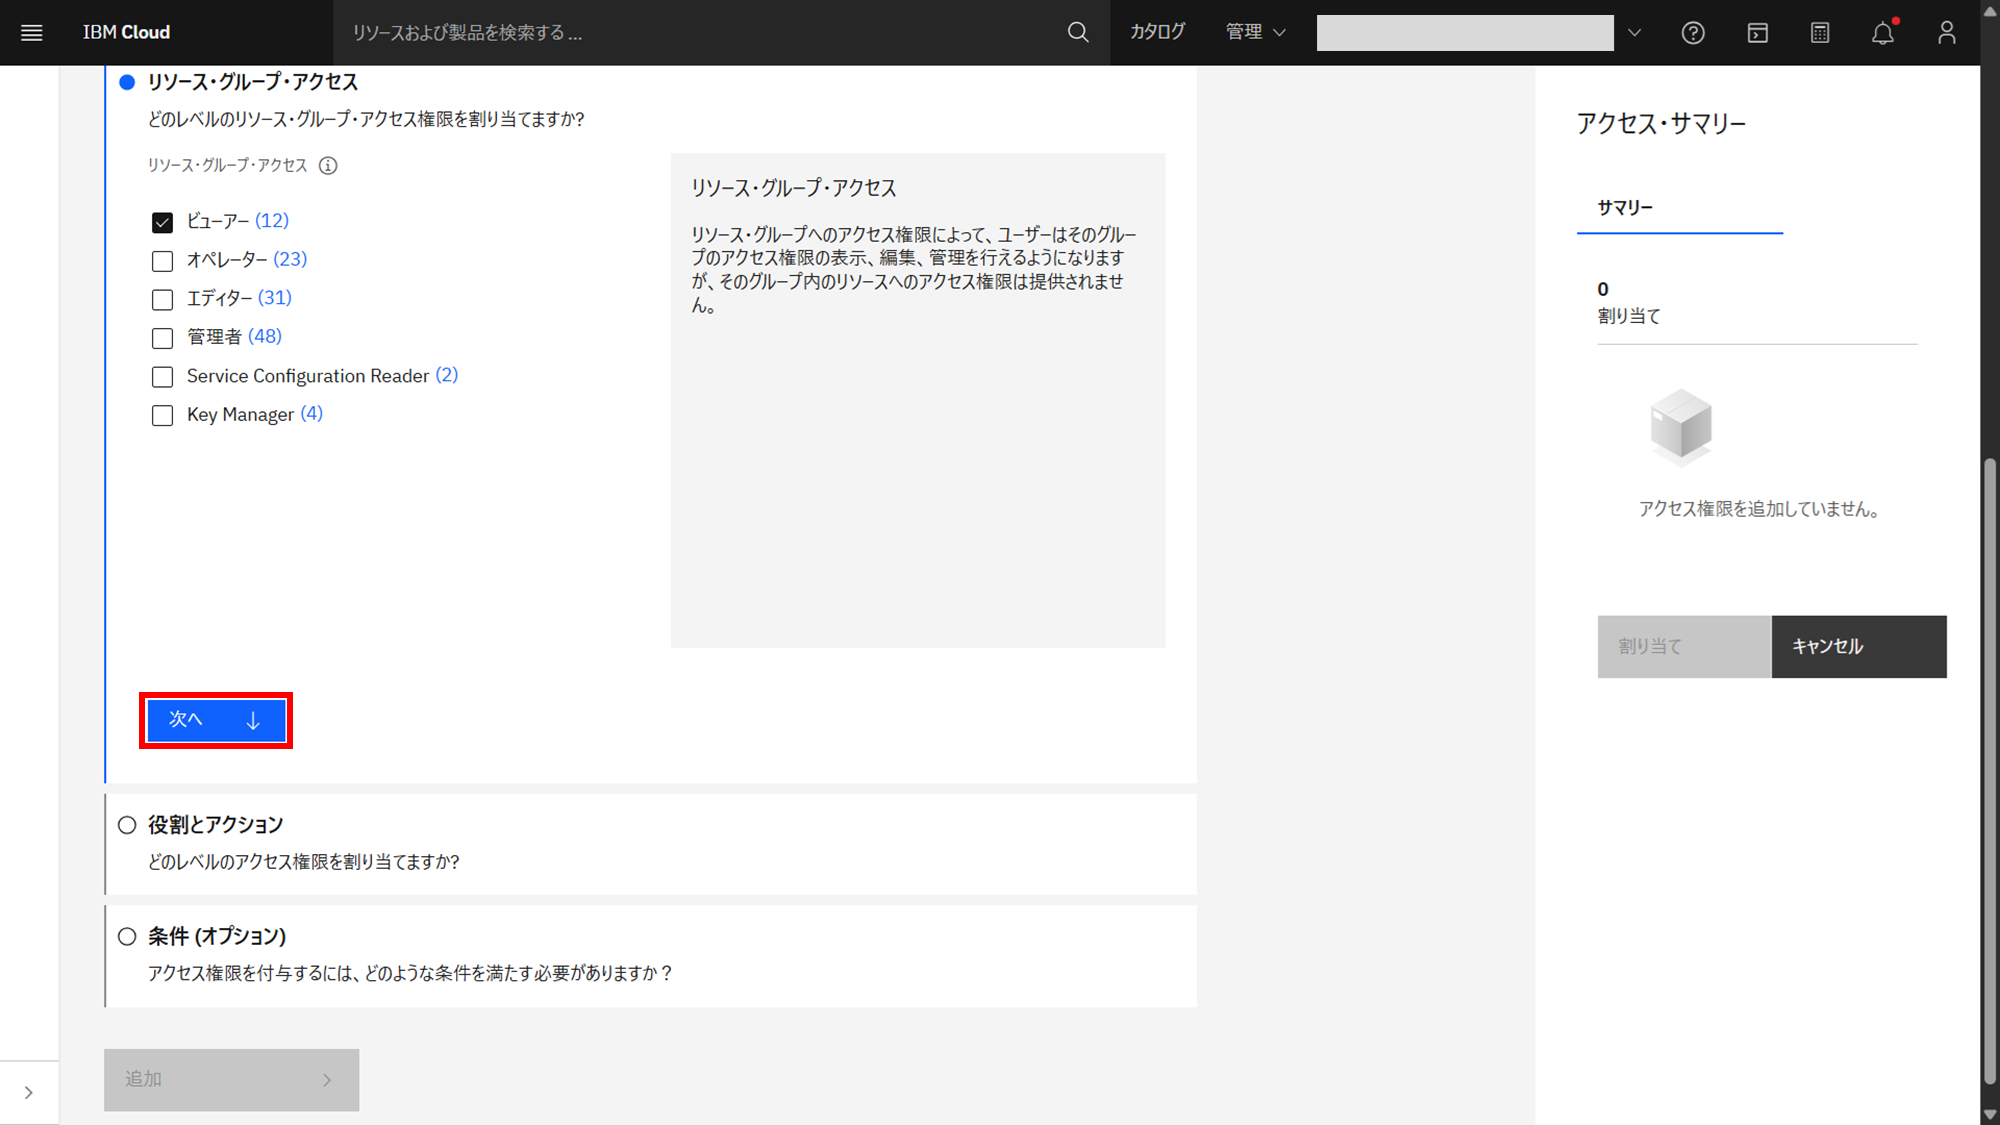Open the hamburger navigation menu
Image resolution: width=2000 pixels, height=1125 pixels.
31,33
